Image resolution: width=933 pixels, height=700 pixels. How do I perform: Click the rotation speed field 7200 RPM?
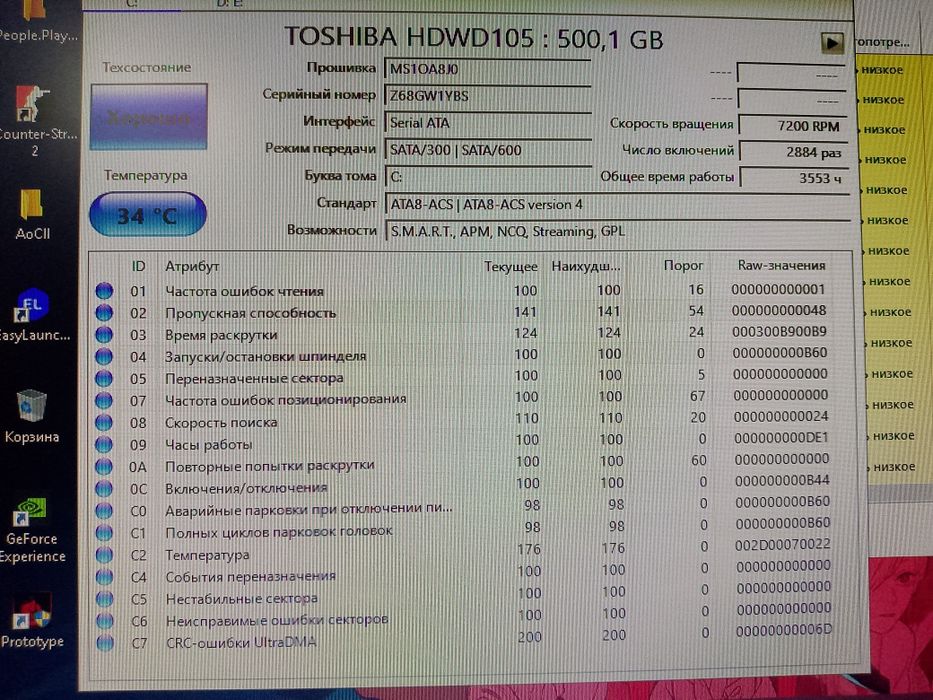click(x=791, y=126)
